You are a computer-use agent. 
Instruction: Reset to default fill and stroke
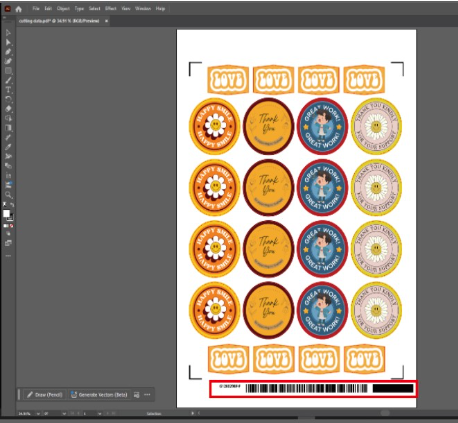(5, 204)
